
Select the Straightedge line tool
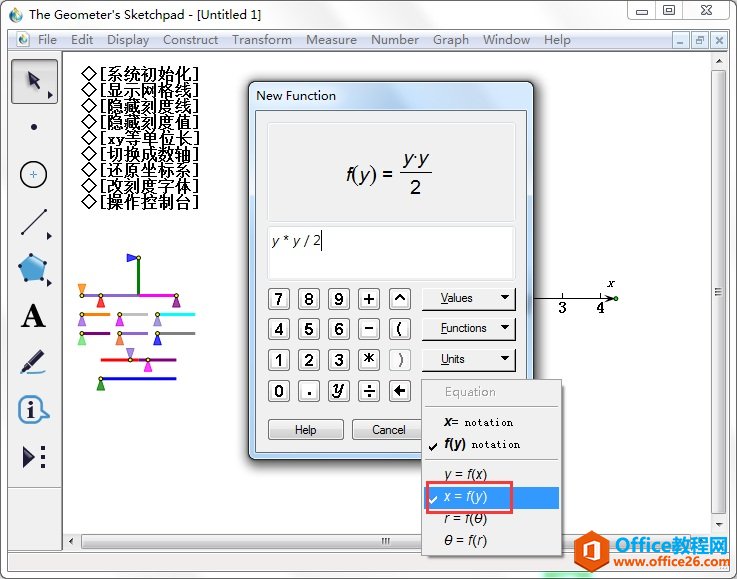click(x=34, y=222)
